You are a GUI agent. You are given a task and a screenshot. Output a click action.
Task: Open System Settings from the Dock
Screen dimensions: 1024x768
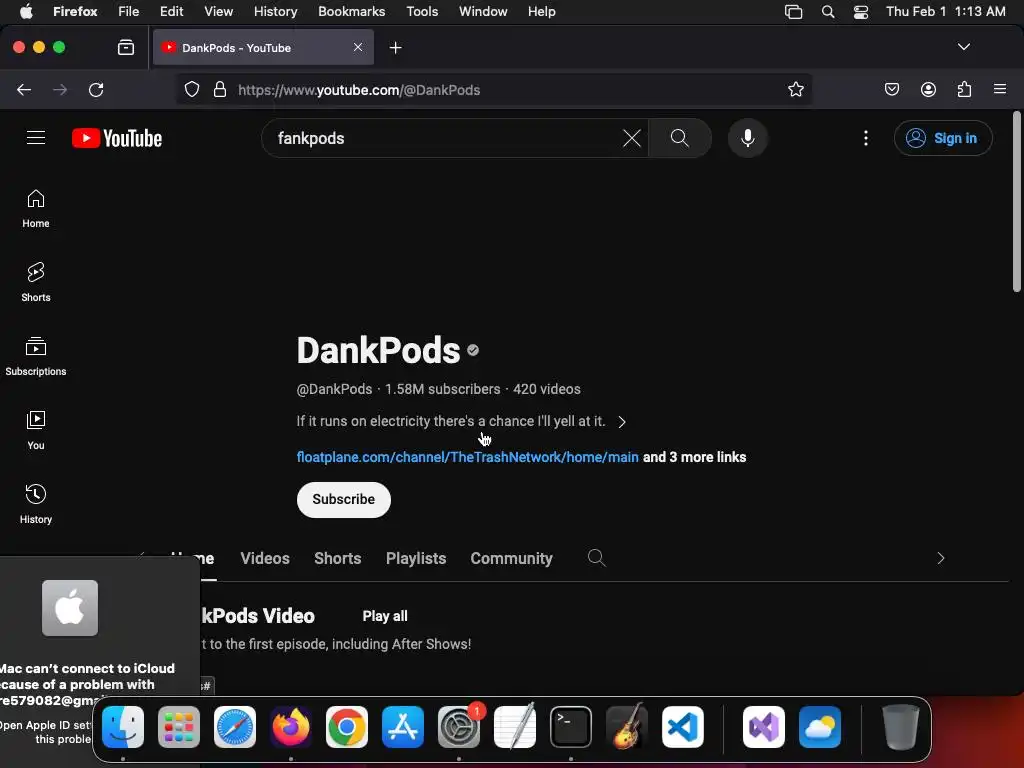459,727
